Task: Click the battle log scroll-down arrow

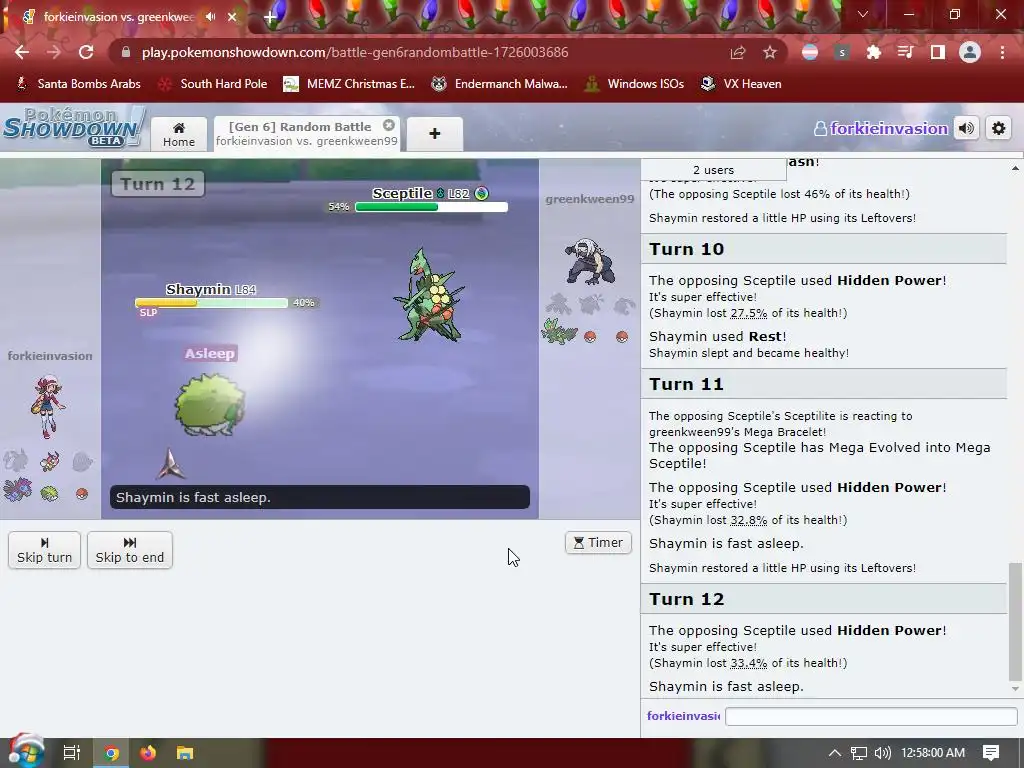Action: tap(1015, 689)
